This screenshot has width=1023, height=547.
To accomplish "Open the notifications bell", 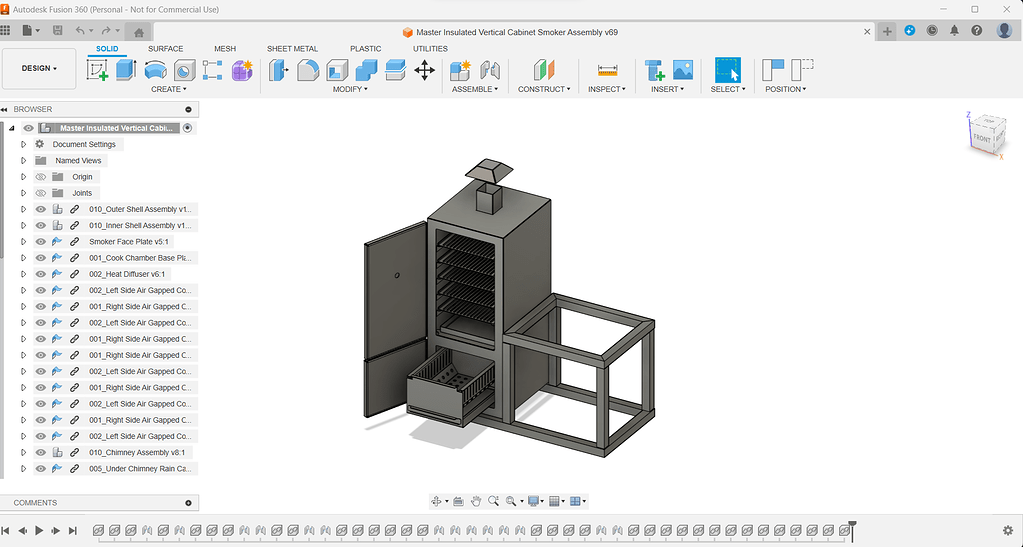I will pyautogui.click(x=954, y=31).
